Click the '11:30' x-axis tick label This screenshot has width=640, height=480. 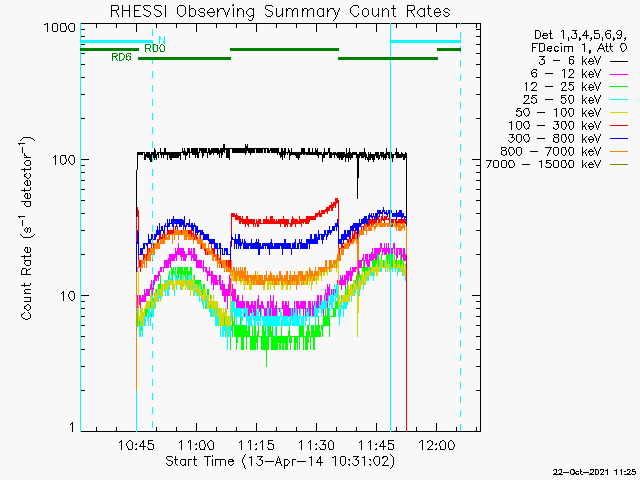click(316, 445)
